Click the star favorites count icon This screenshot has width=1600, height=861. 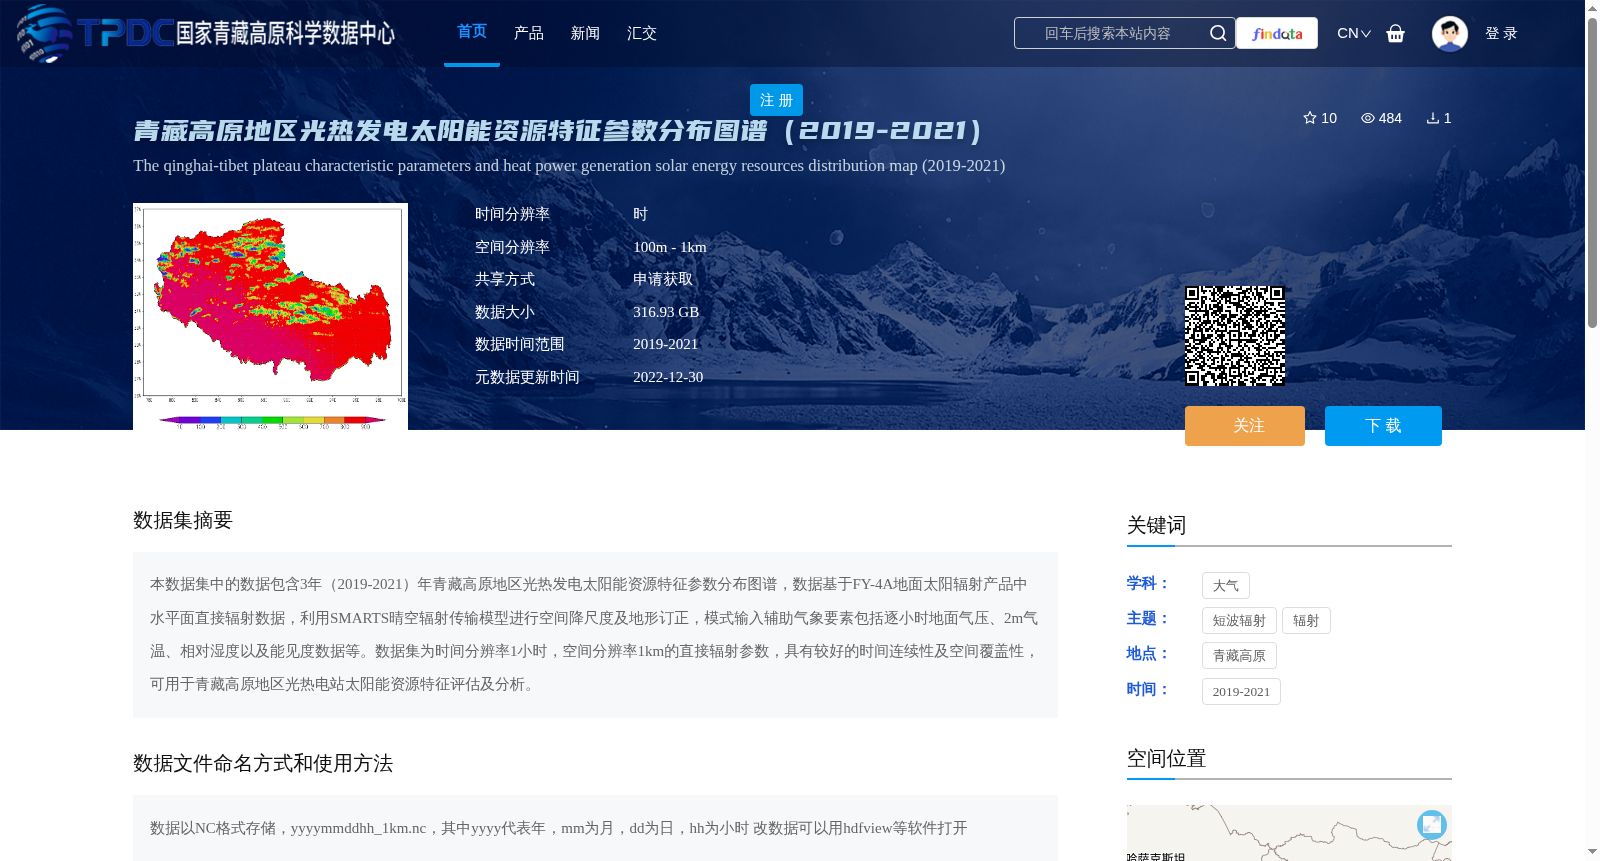coord(1310,118)
